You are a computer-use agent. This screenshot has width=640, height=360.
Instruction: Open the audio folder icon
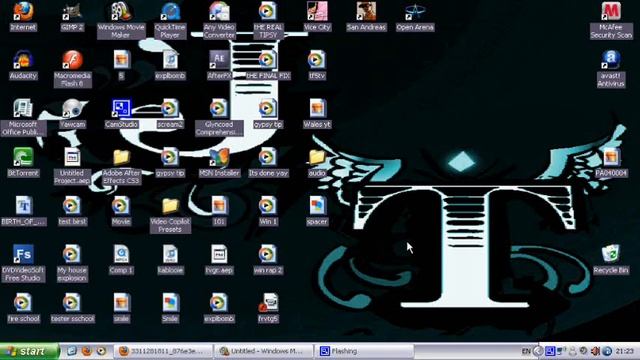(317, 162)
